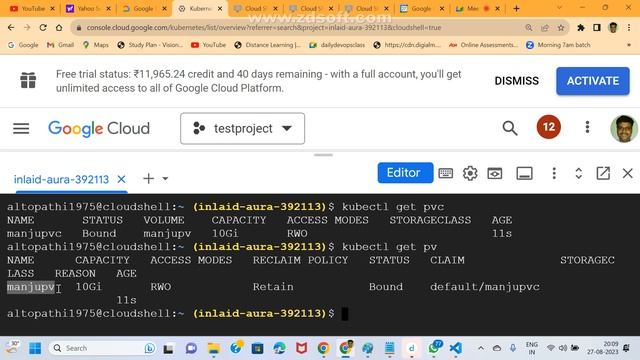Open the Google Cloud navigation hamburger menu
The height and width of the screenshot is (360, 640).
coord(21,129)
